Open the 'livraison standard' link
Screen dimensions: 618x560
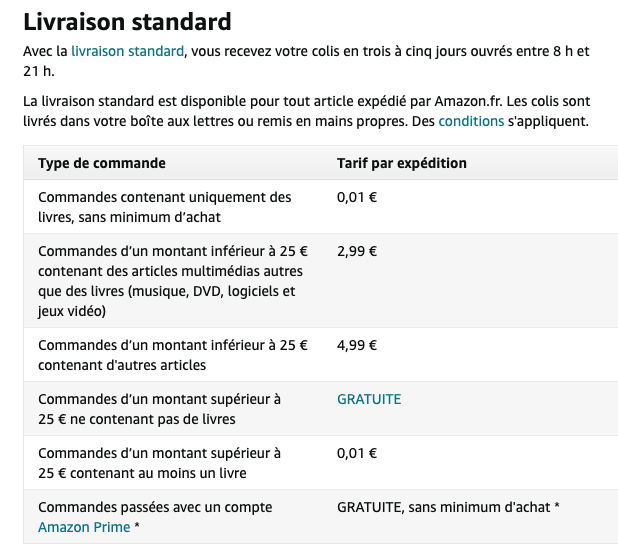click(127, 51)
